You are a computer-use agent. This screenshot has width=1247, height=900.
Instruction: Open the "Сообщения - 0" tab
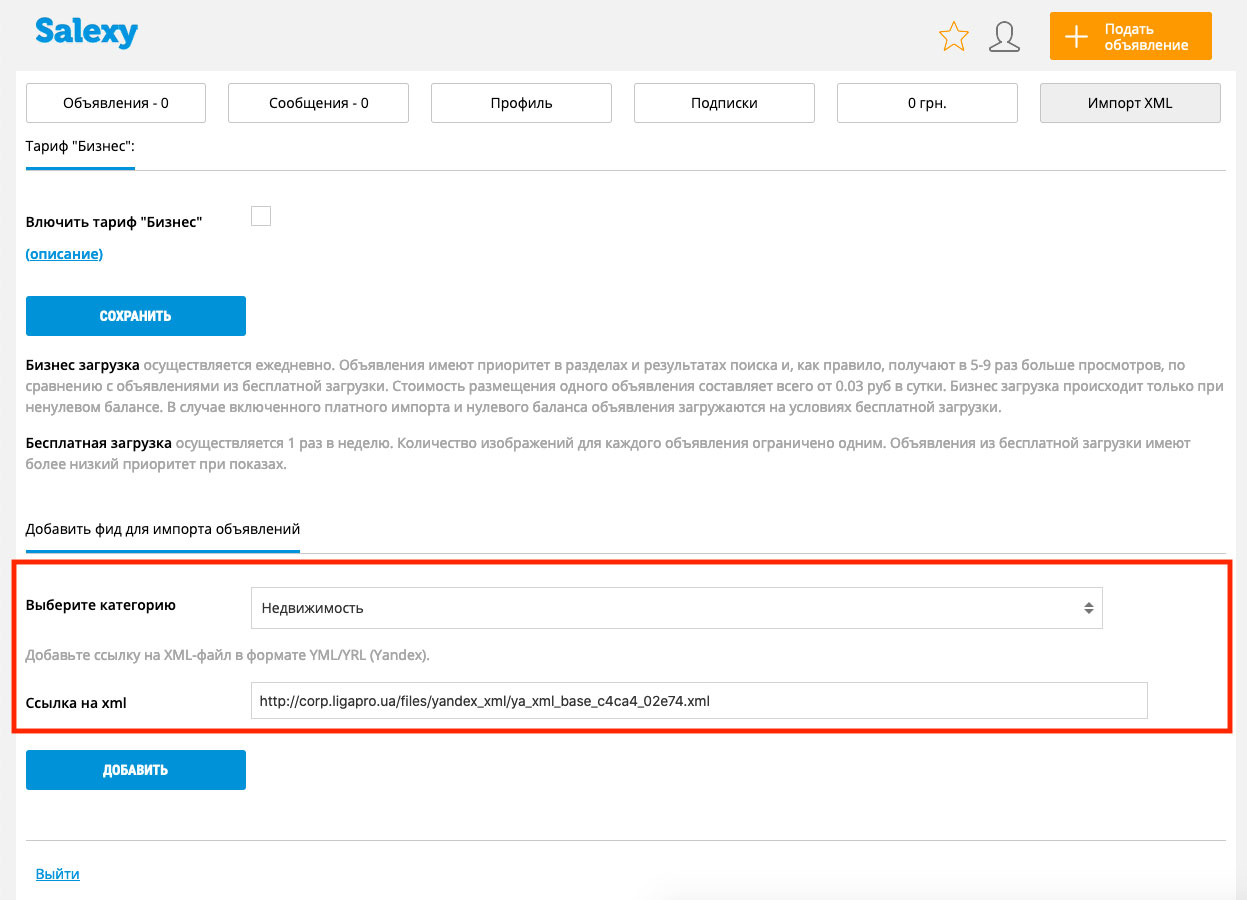(x=318, y=103)
